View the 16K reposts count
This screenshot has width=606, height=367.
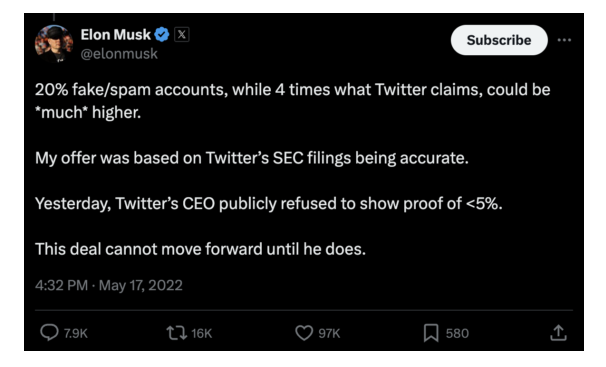coord(202,333)
